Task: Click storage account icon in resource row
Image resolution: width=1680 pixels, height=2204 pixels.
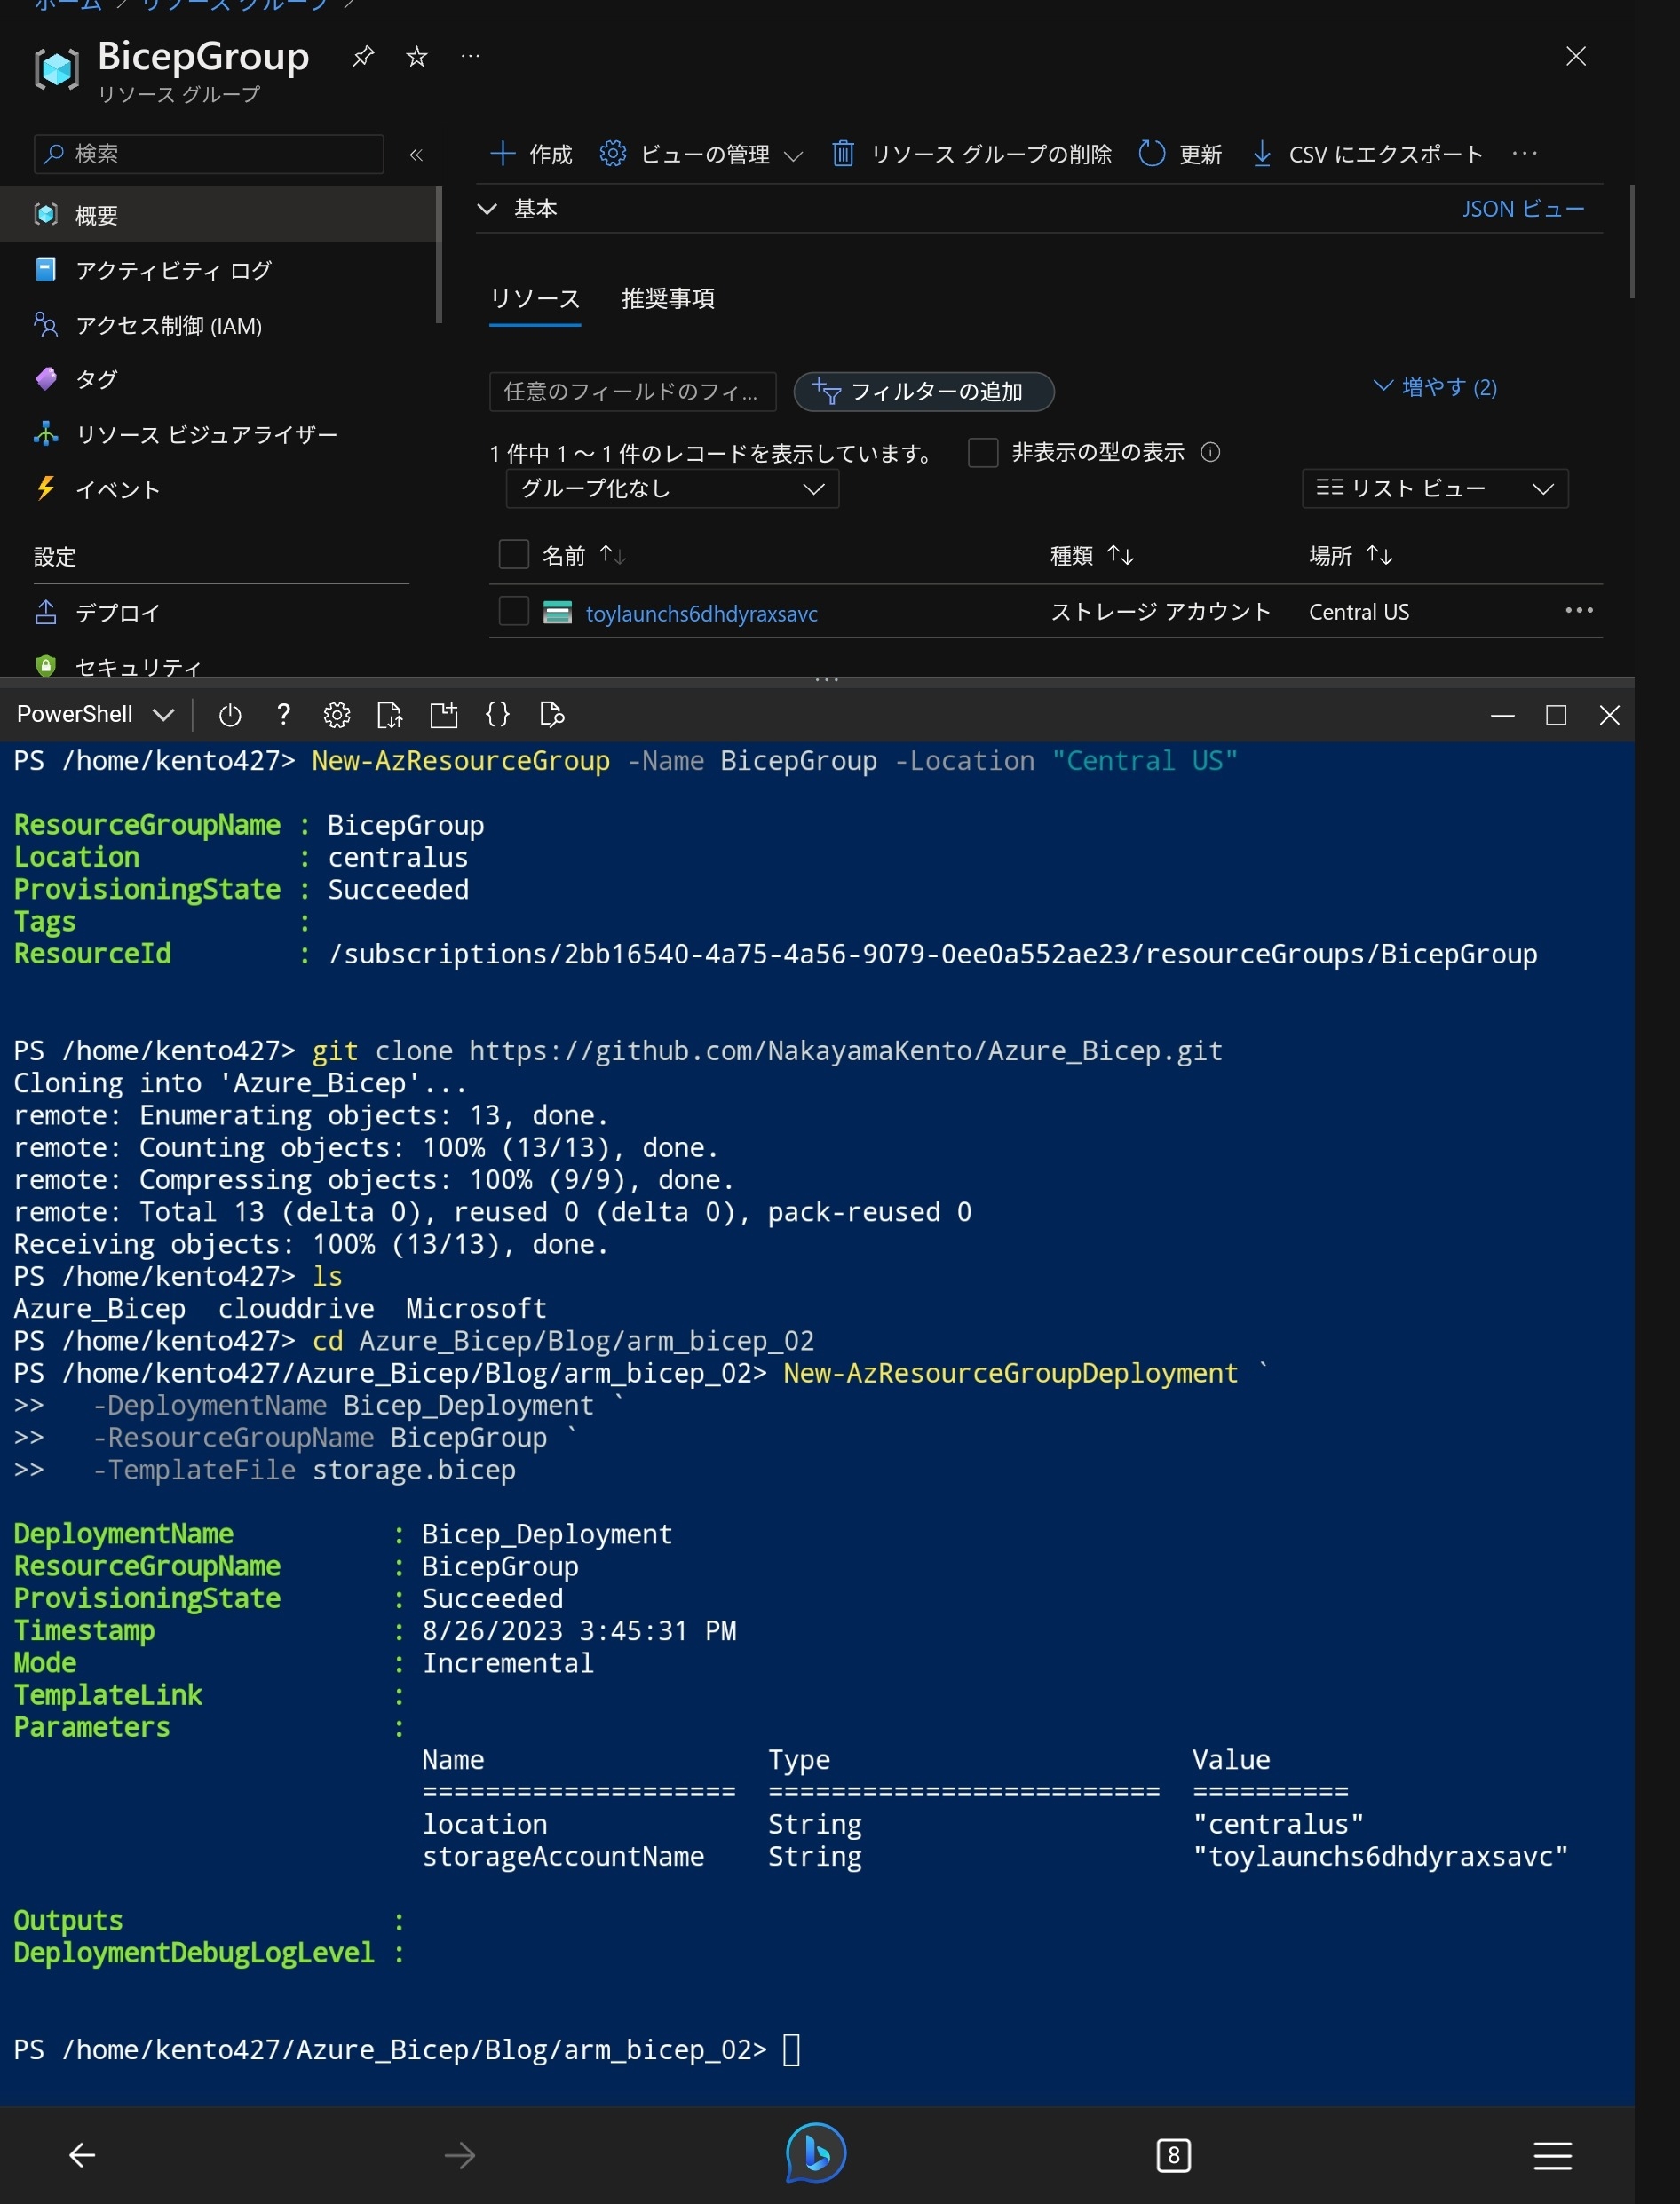Action: click(557, 612)
